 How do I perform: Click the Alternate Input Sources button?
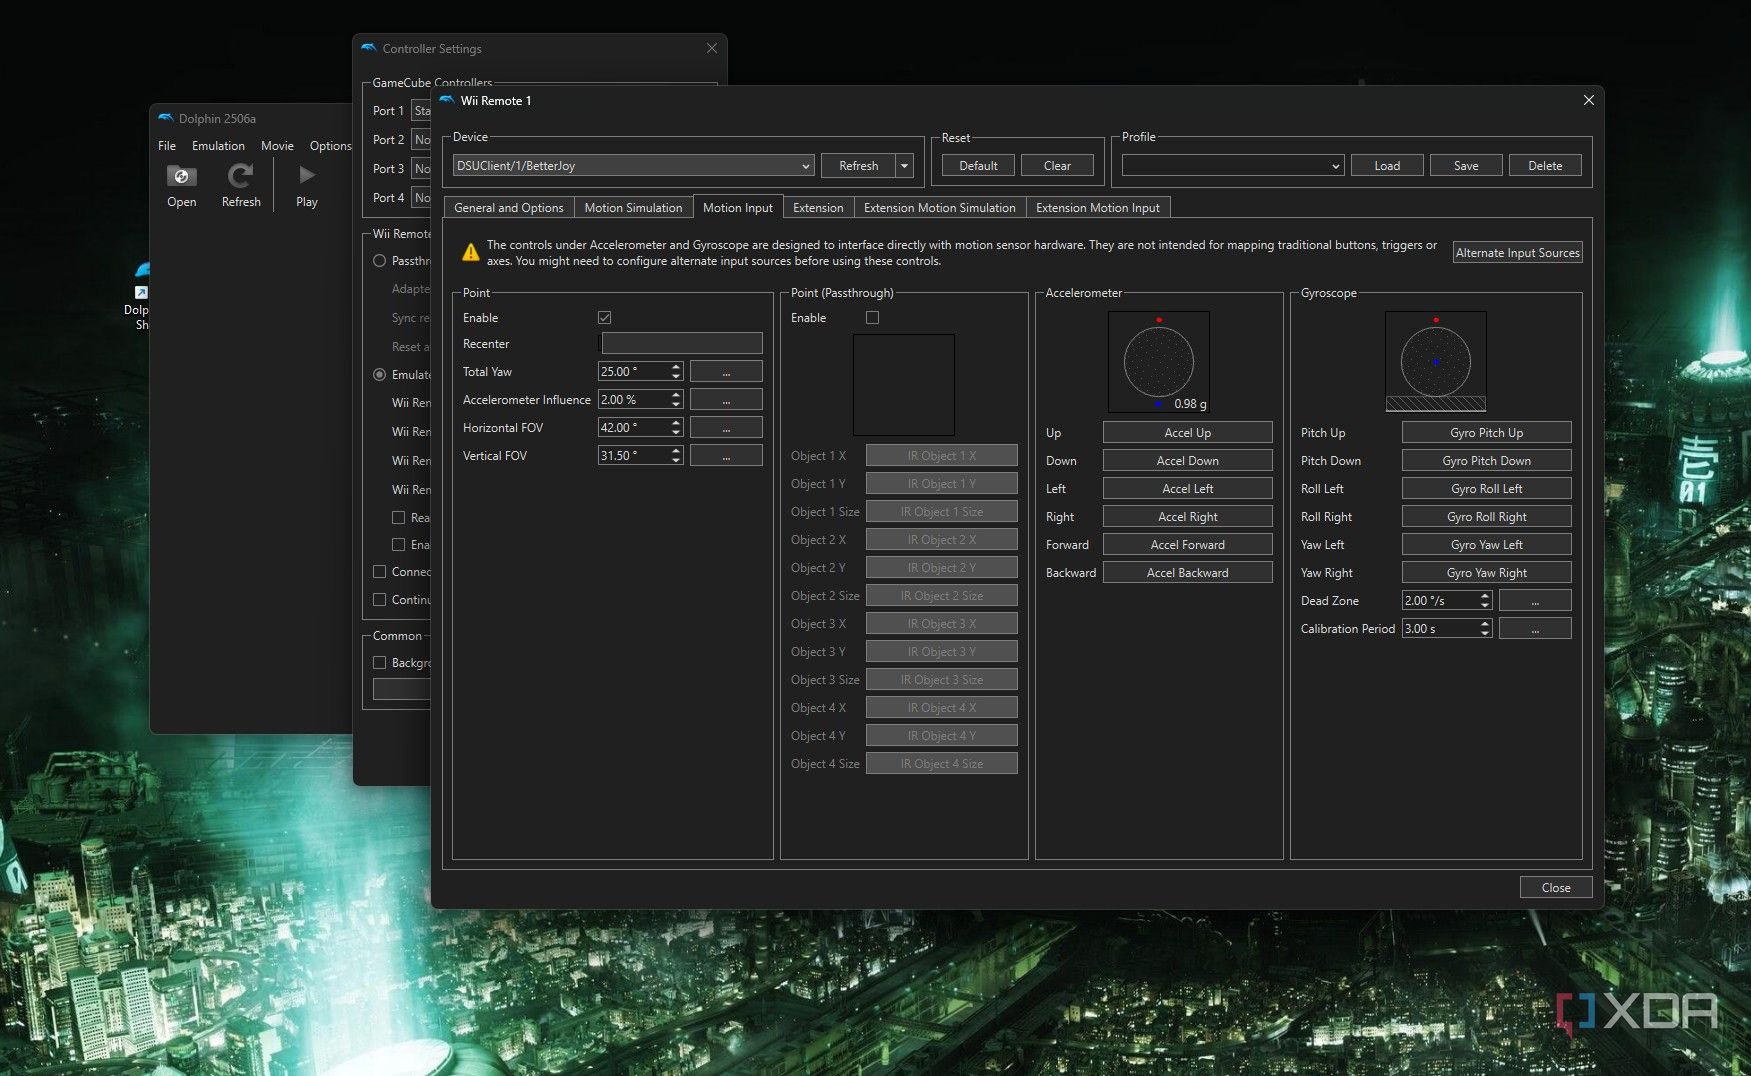pos(1517,253)
